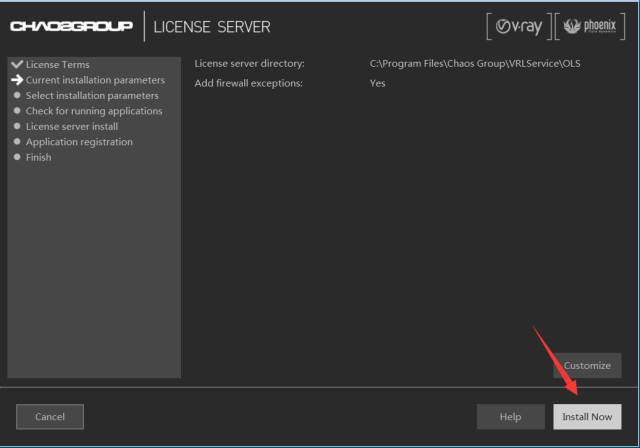640x448 pixels.
Task: Click the V-Ray logo
Action: click(x=519, y=27)
